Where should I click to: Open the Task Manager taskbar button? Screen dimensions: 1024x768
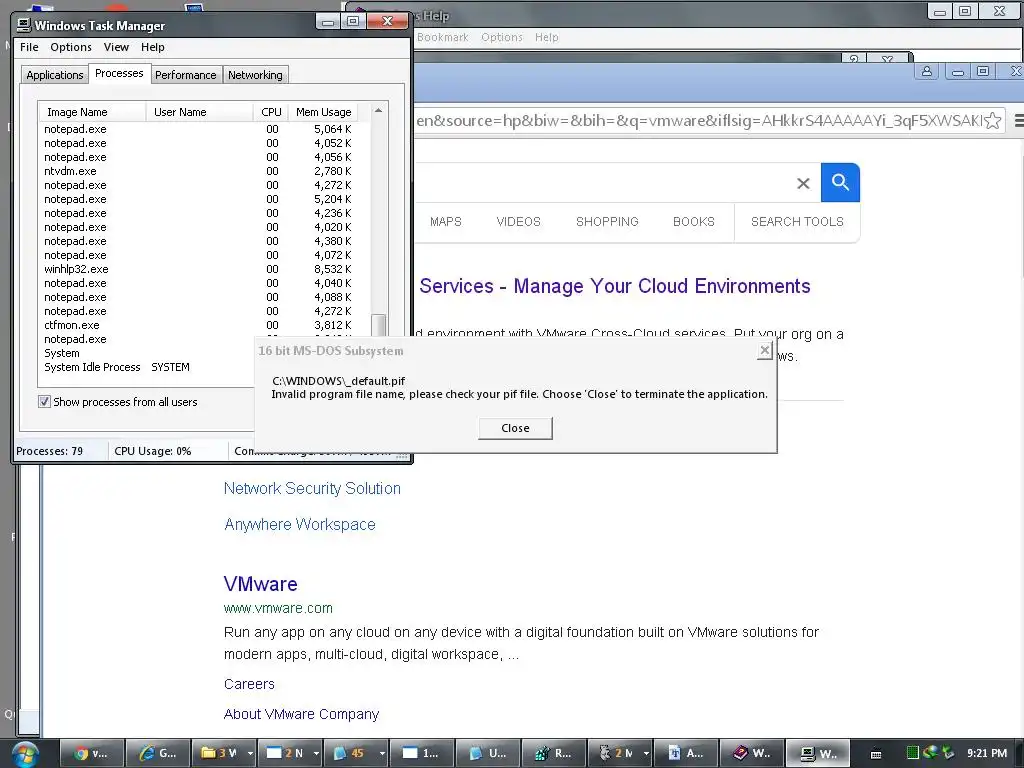(818, 753)
